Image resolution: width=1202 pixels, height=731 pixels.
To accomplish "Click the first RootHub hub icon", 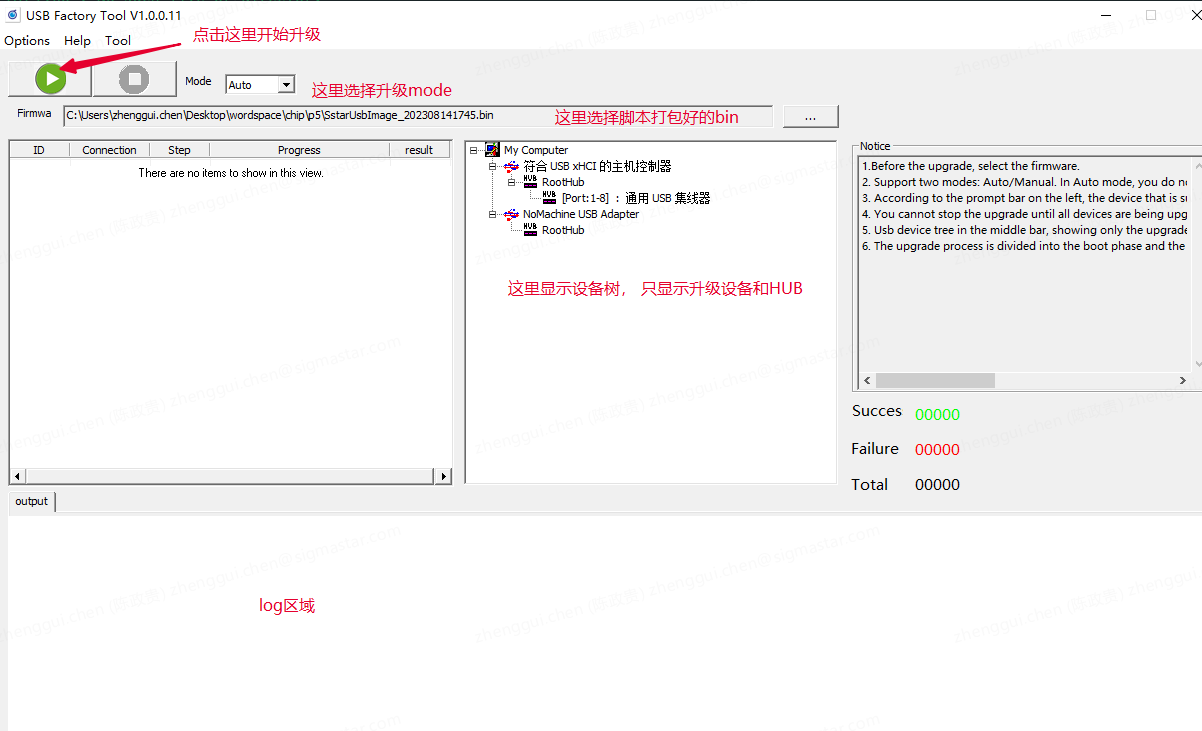I will pyautogui.click(x=530, y=182).
